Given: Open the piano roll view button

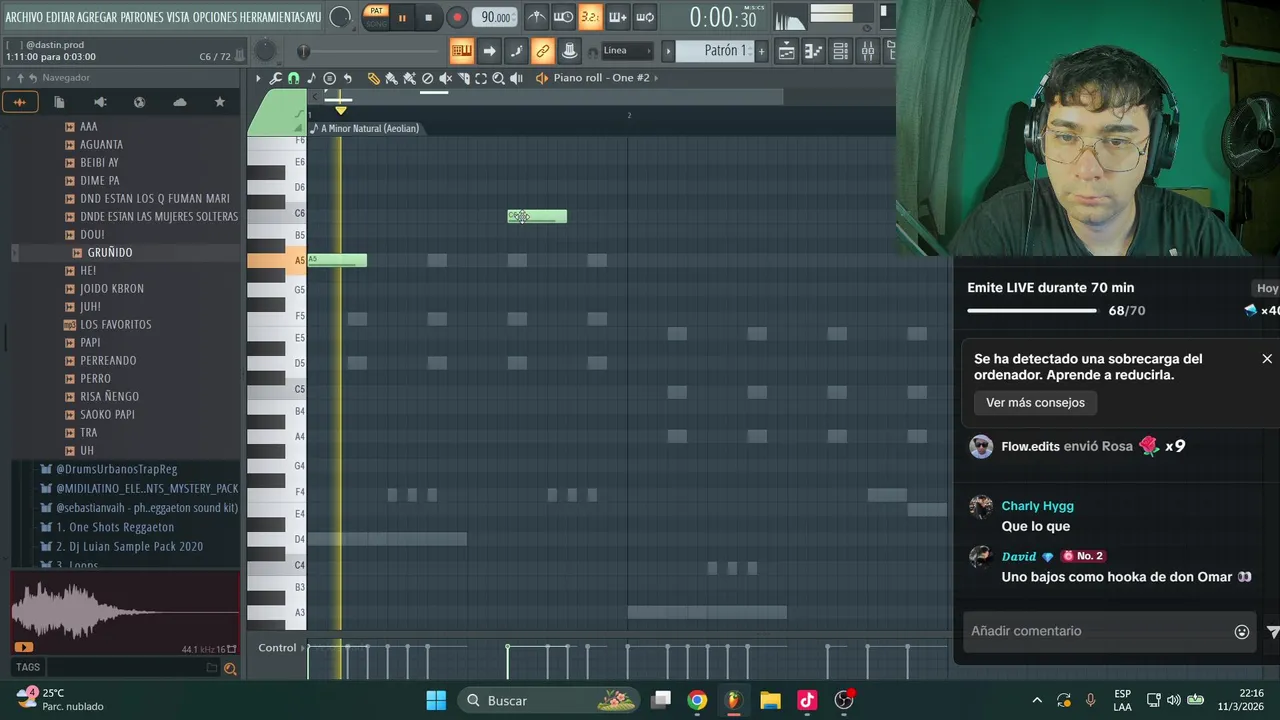Looking at the screenshot, I should (814, 51).
